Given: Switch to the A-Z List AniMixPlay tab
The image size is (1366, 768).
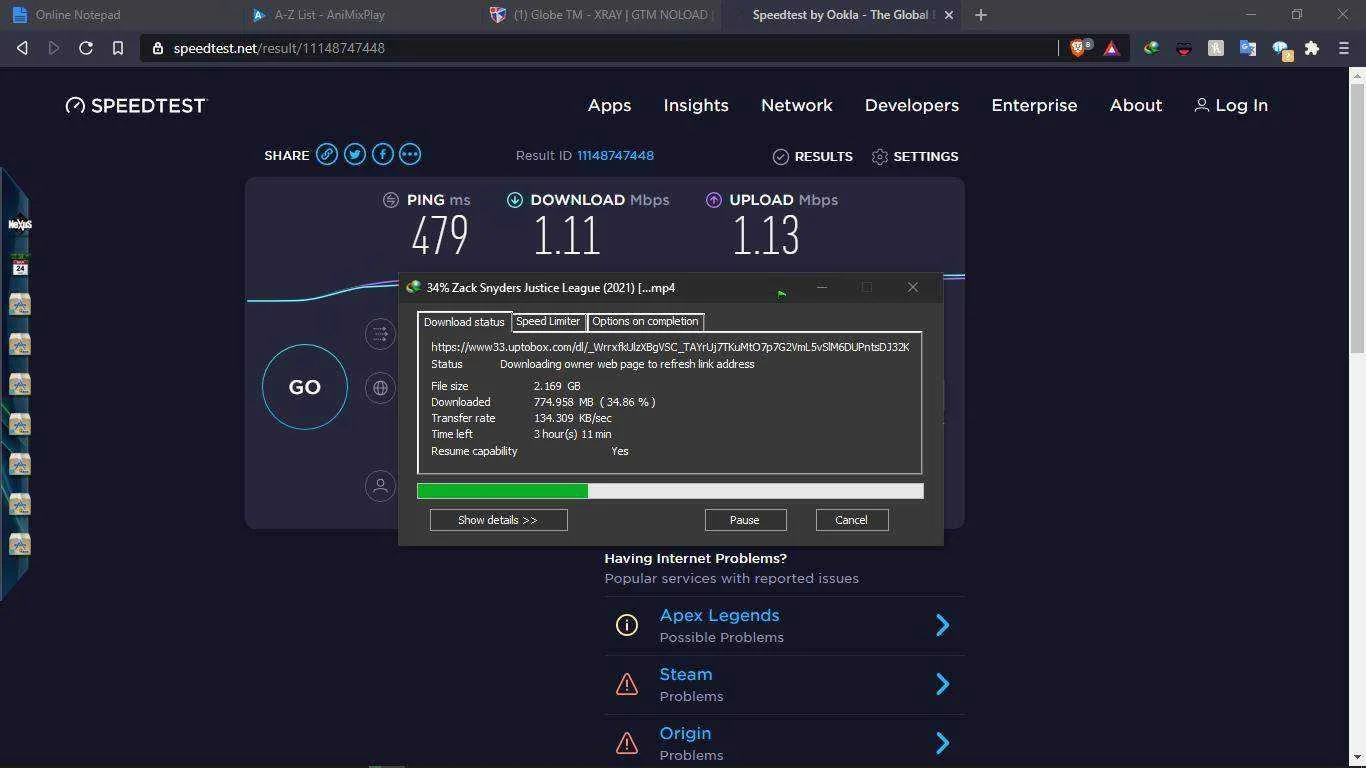Looking at the screenshot, I should click(358, 15).
